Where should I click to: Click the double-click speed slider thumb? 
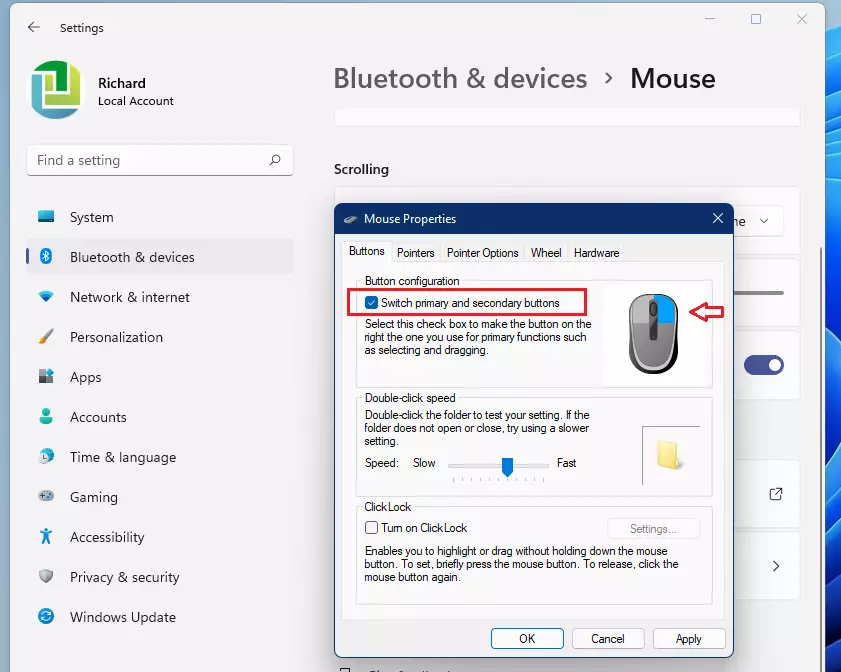[x=507, y=467]
